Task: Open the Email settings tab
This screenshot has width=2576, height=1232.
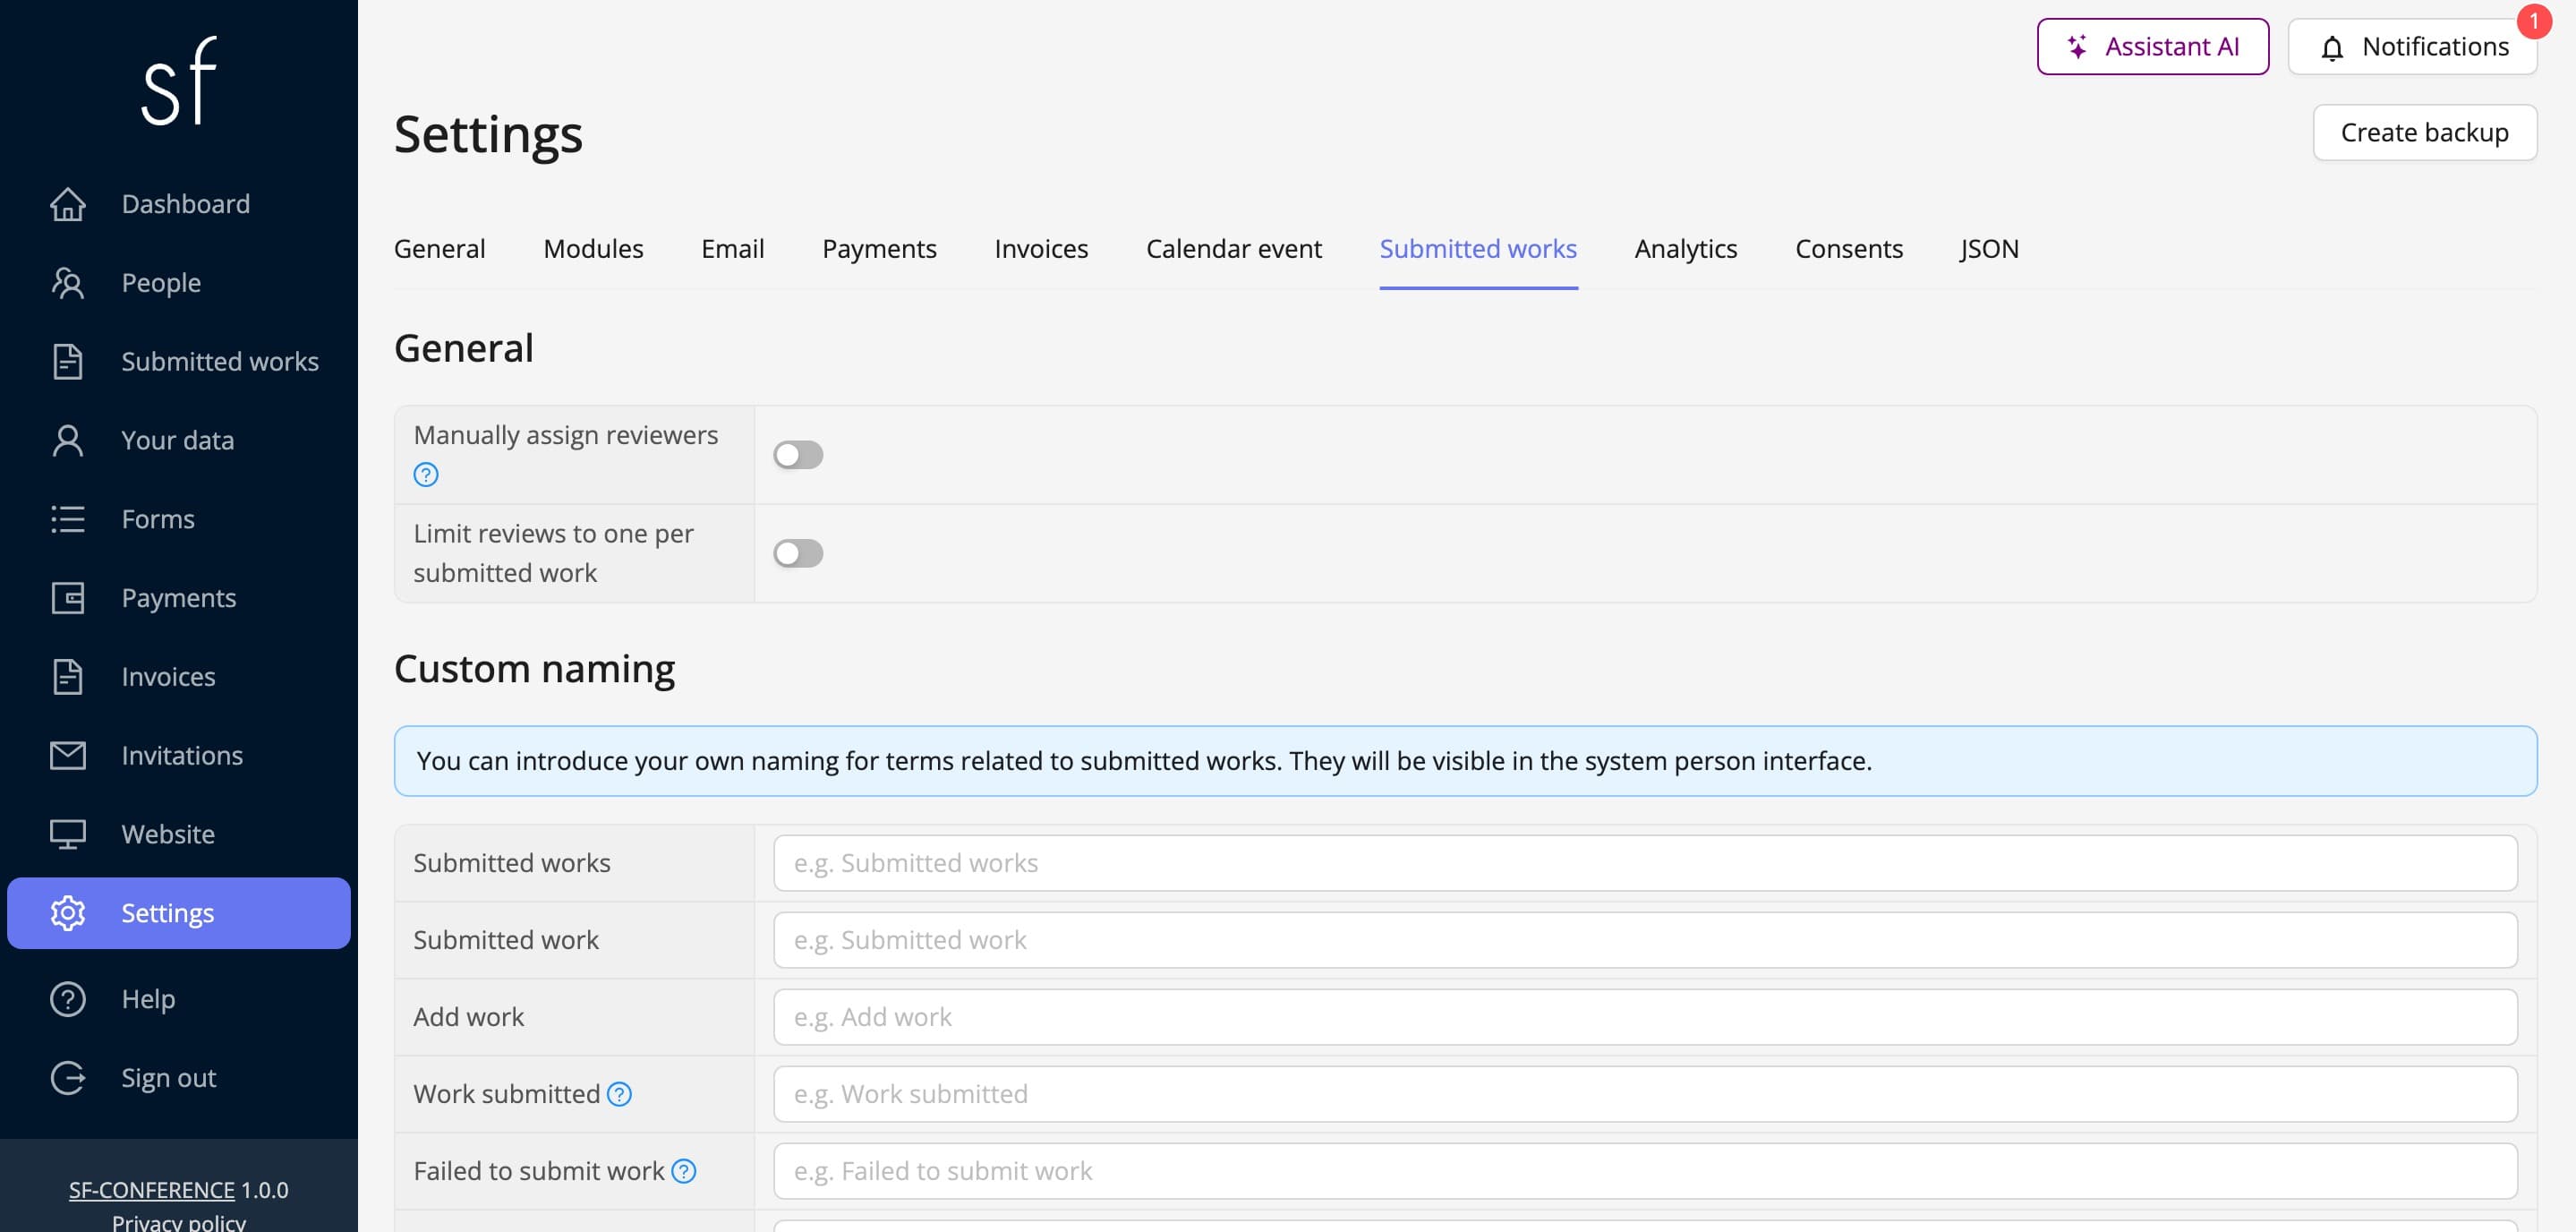Action: (733, 249)
